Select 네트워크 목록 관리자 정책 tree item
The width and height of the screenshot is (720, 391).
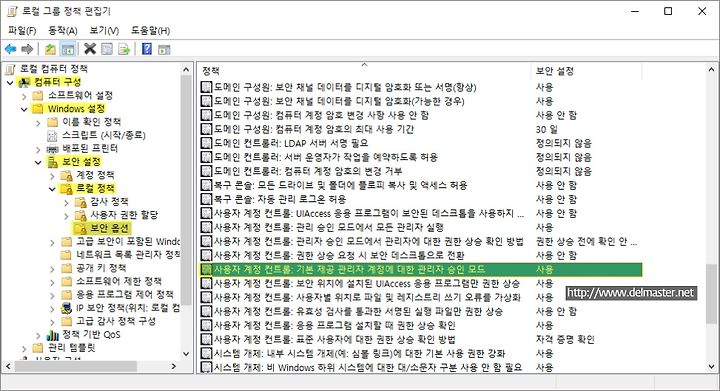point(128,255)
